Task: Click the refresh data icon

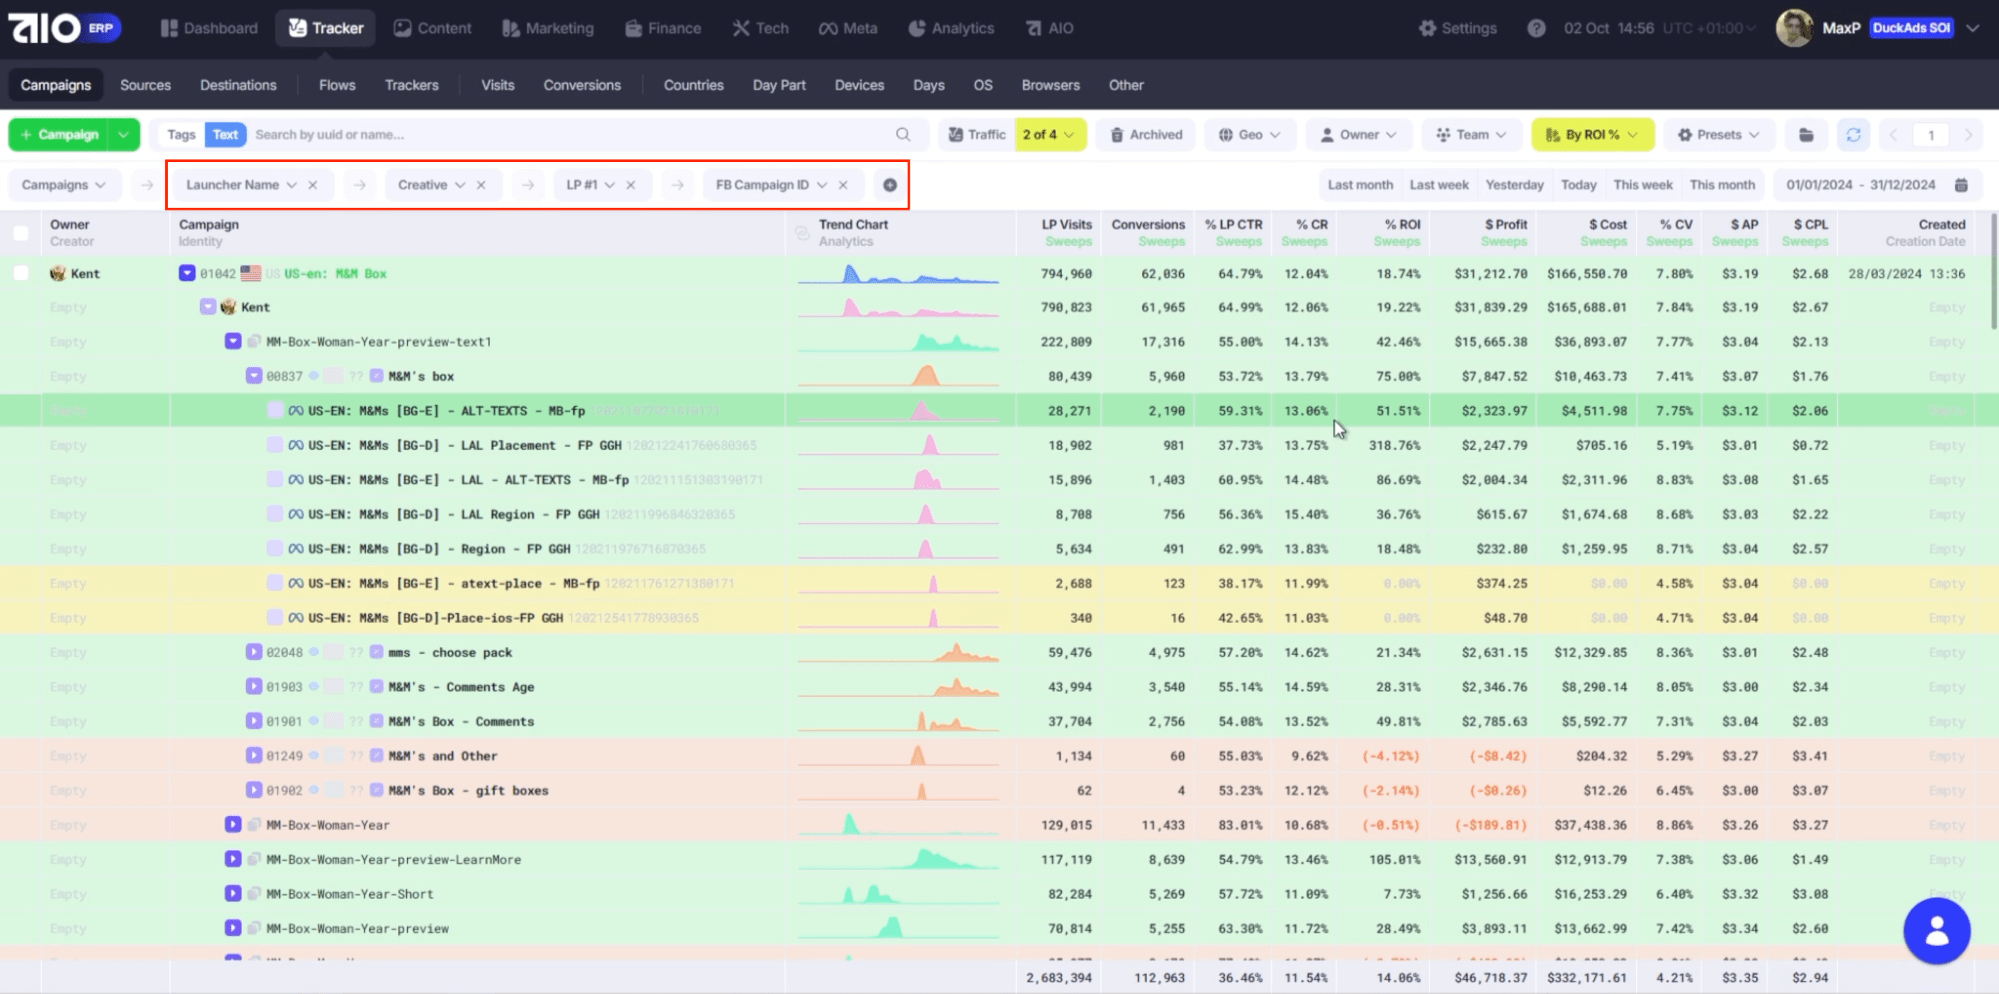Action: click(x=1853, y=135)
